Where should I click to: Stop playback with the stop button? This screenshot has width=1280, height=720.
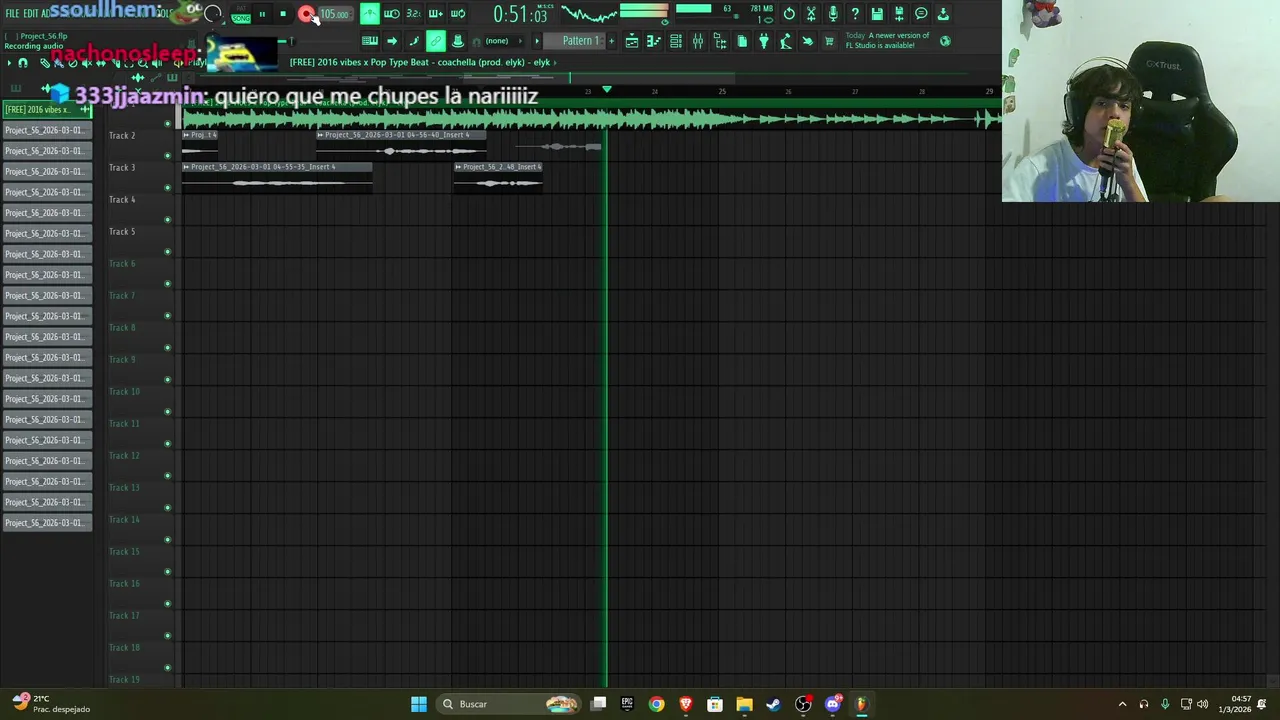(283, 14)
